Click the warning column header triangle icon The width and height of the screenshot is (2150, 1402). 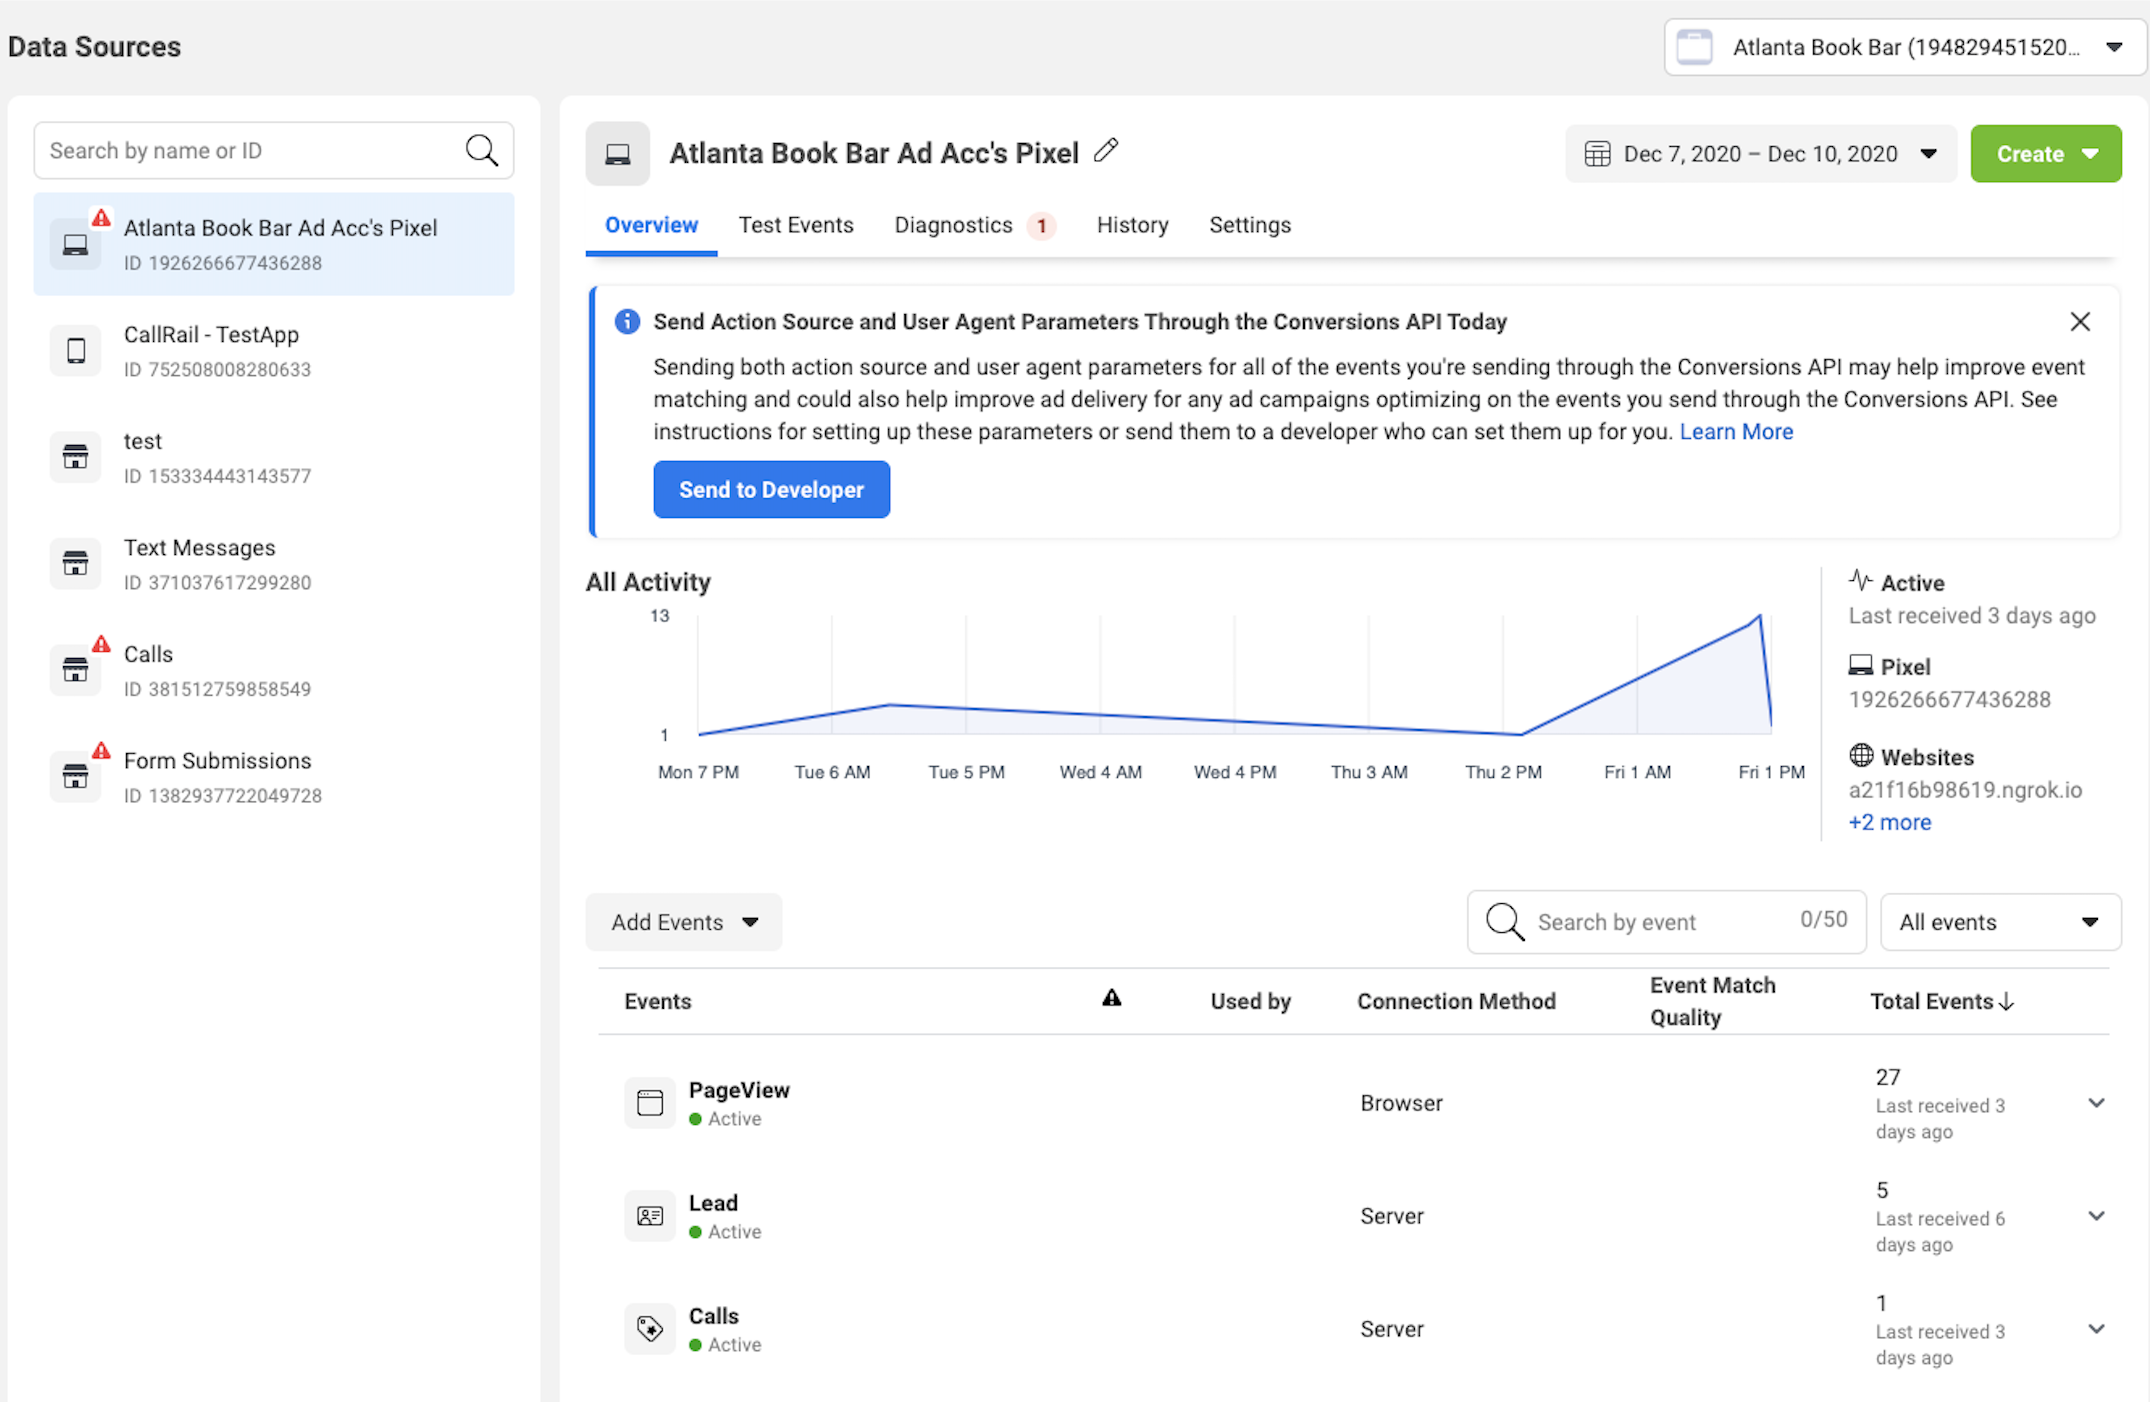point(1111,998)
